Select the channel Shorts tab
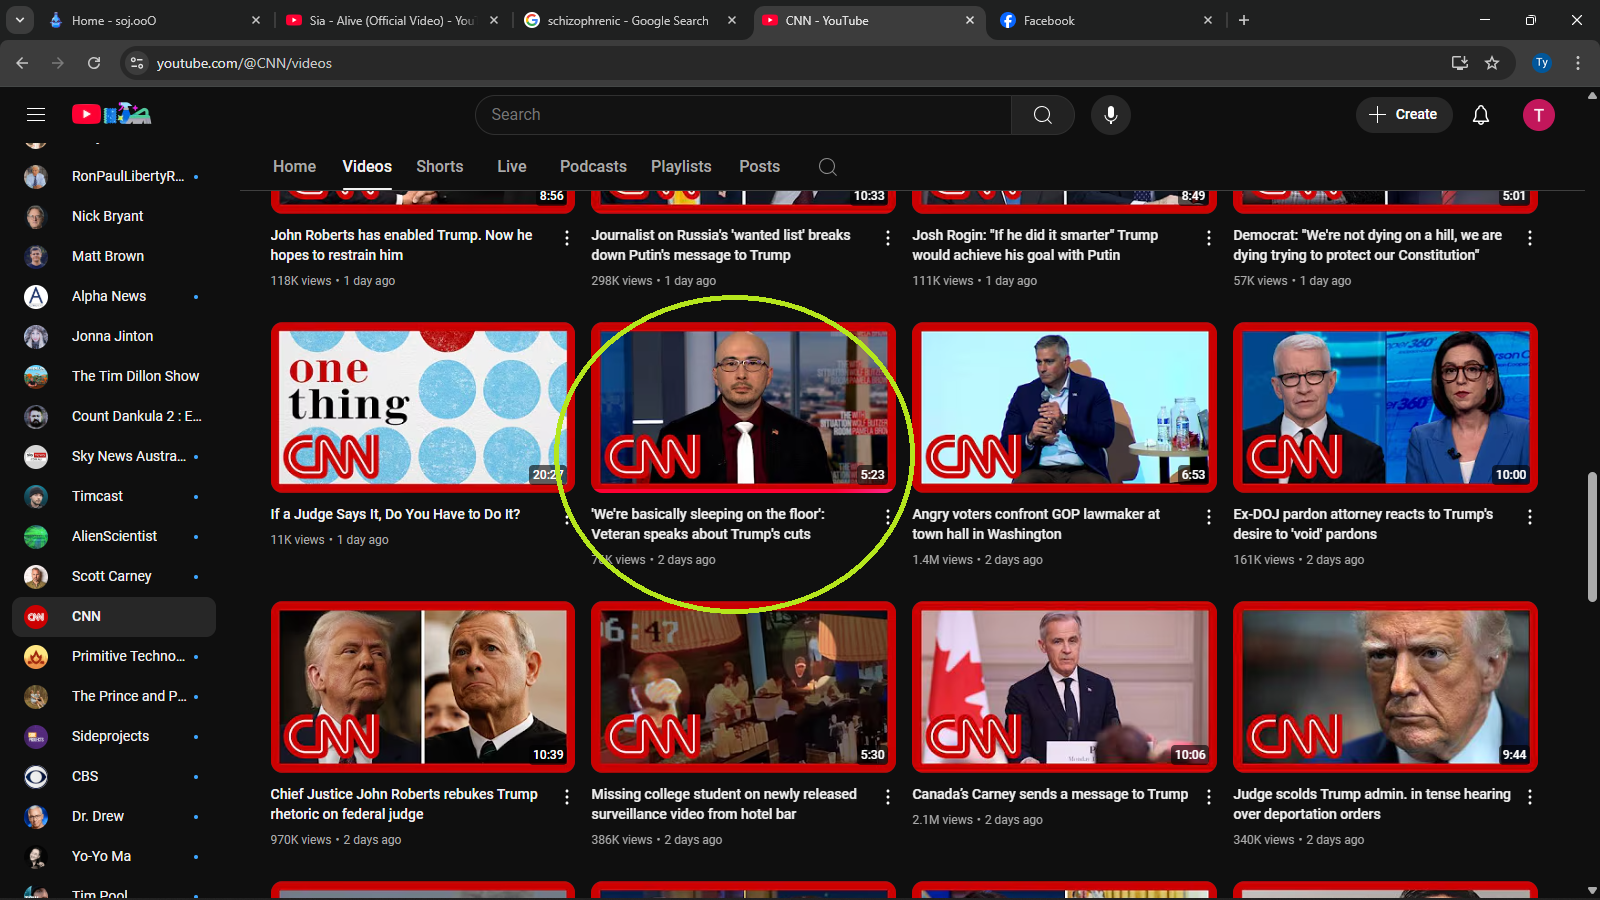The width and height of the screenshot is (1600, 900). click(440, 167)
